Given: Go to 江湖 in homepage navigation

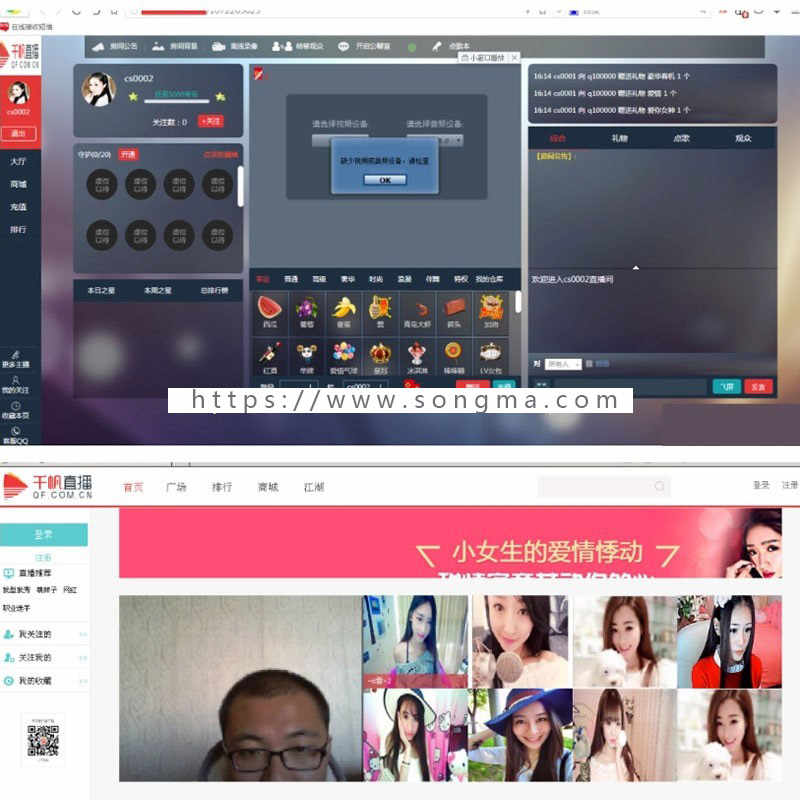Looking at the screenshot, I should 314,487.
